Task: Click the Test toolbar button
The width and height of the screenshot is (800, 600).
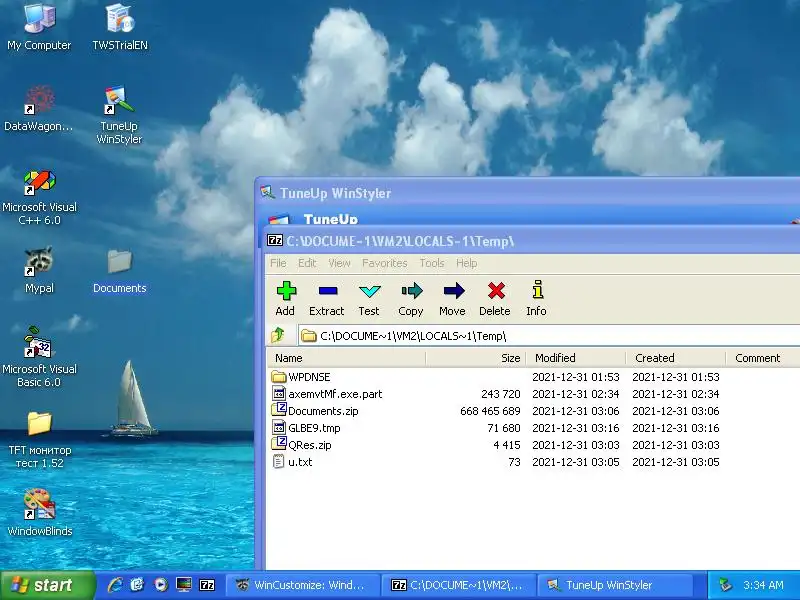Action: [369, 299]
